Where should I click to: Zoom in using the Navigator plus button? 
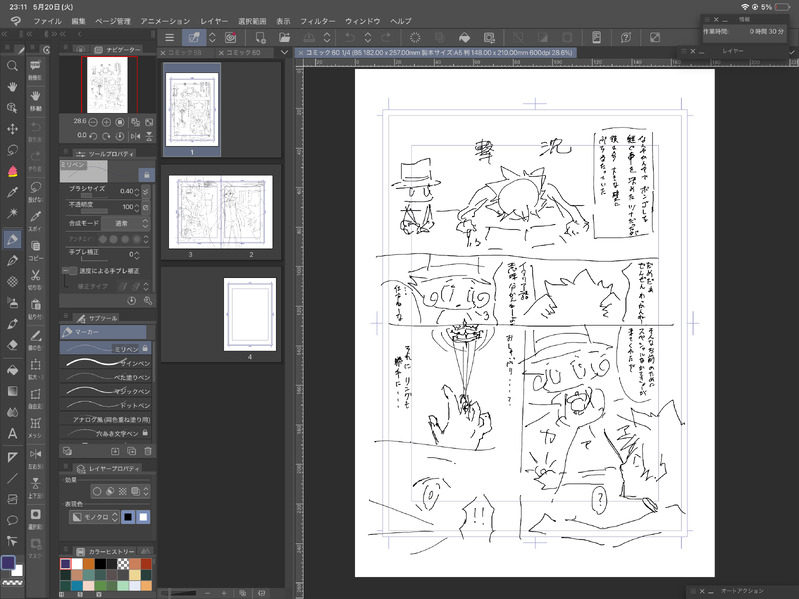click(106, 122)
